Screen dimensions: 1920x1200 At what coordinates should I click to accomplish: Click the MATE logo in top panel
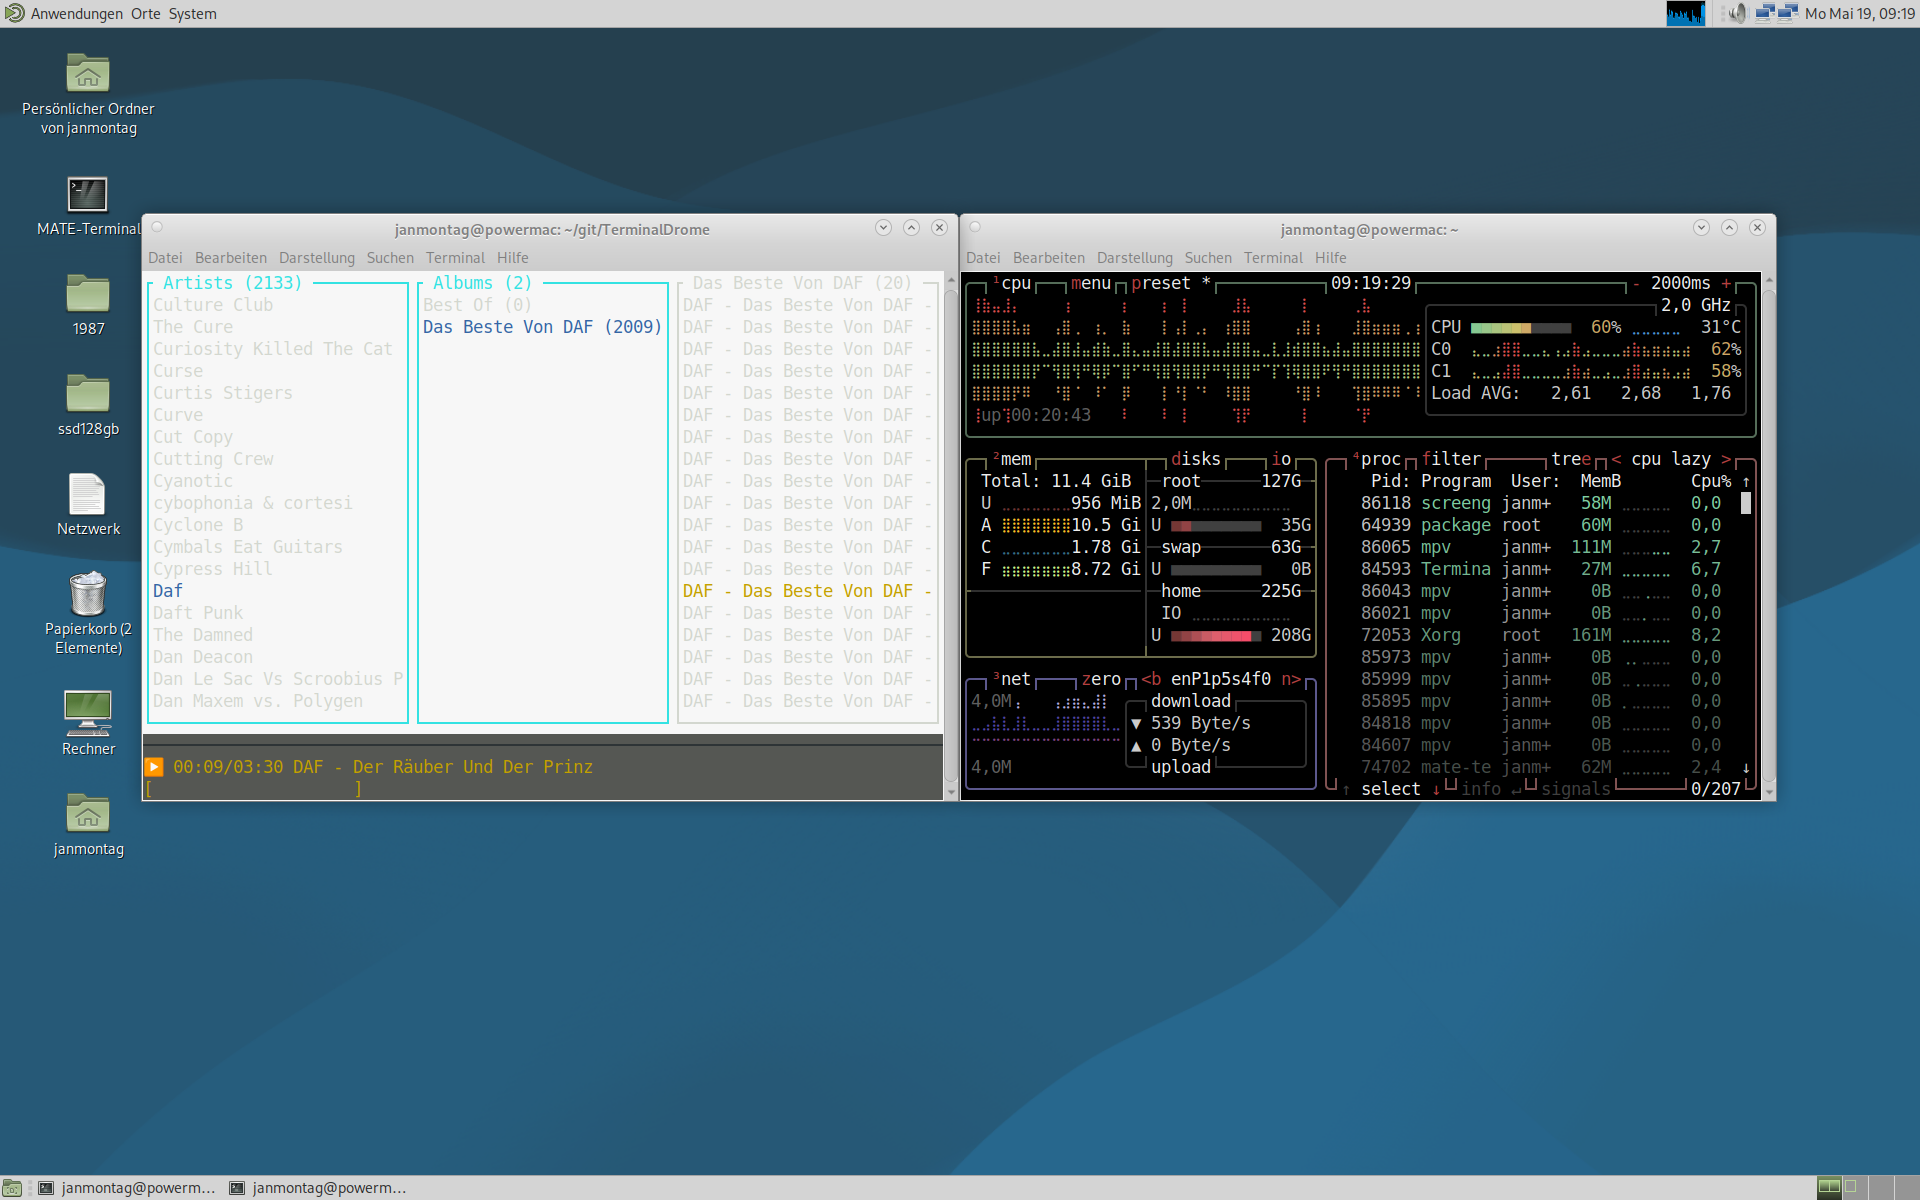(14, 13)
